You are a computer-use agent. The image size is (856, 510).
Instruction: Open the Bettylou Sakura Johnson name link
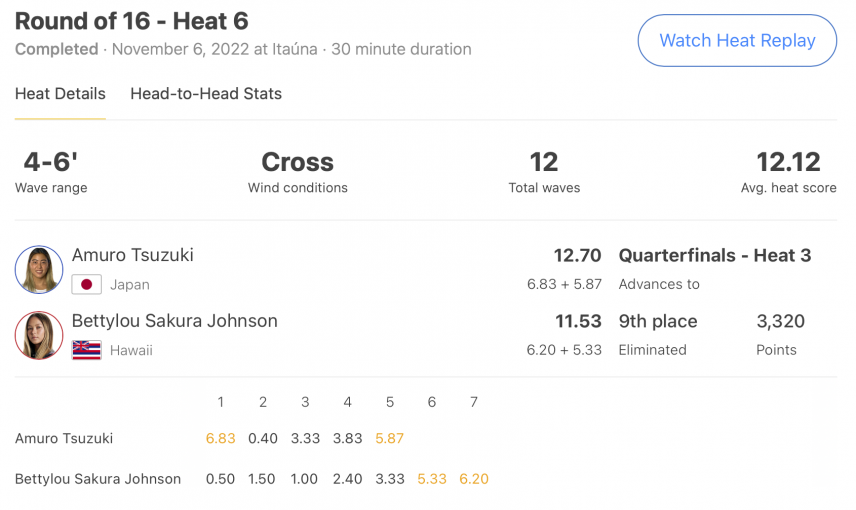click(175, 321)
